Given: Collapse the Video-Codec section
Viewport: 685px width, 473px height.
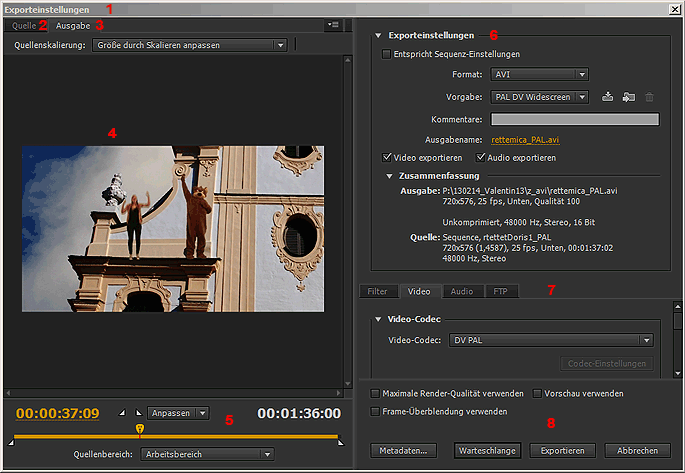Looking at the screenshot, I should (x=378, y=319).
